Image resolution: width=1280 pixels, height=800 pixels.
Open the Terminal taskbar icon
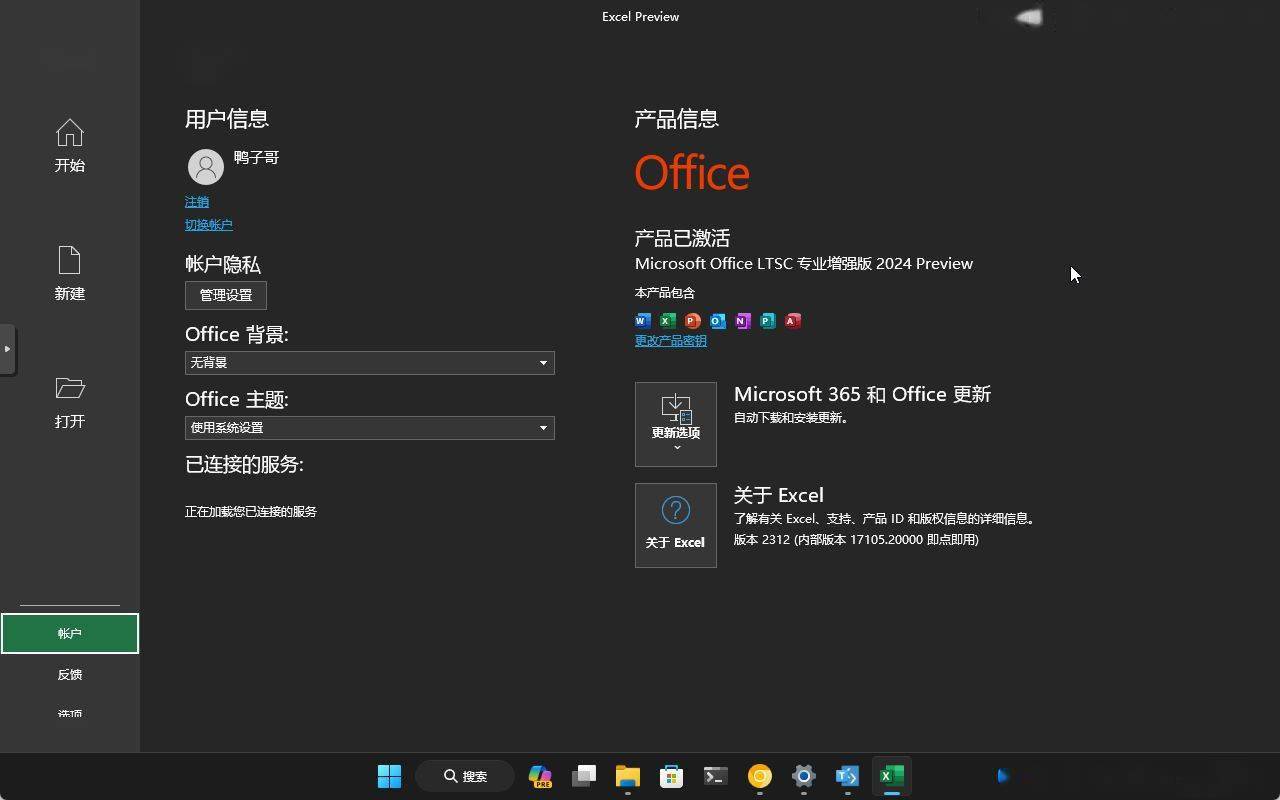(716, 776)
